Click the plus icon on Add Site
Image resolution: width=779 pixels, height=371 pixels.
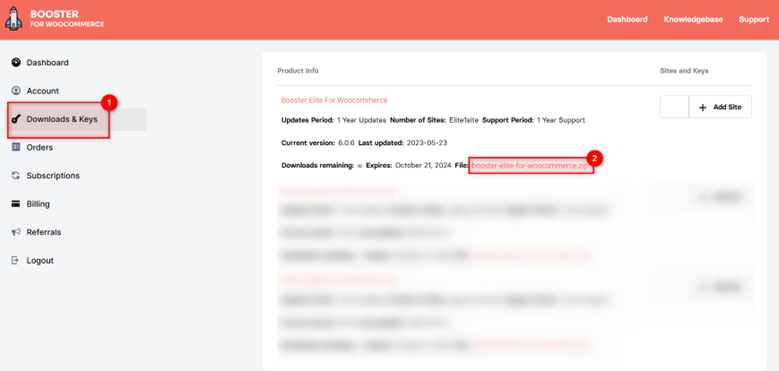click(x=702, y=107)
